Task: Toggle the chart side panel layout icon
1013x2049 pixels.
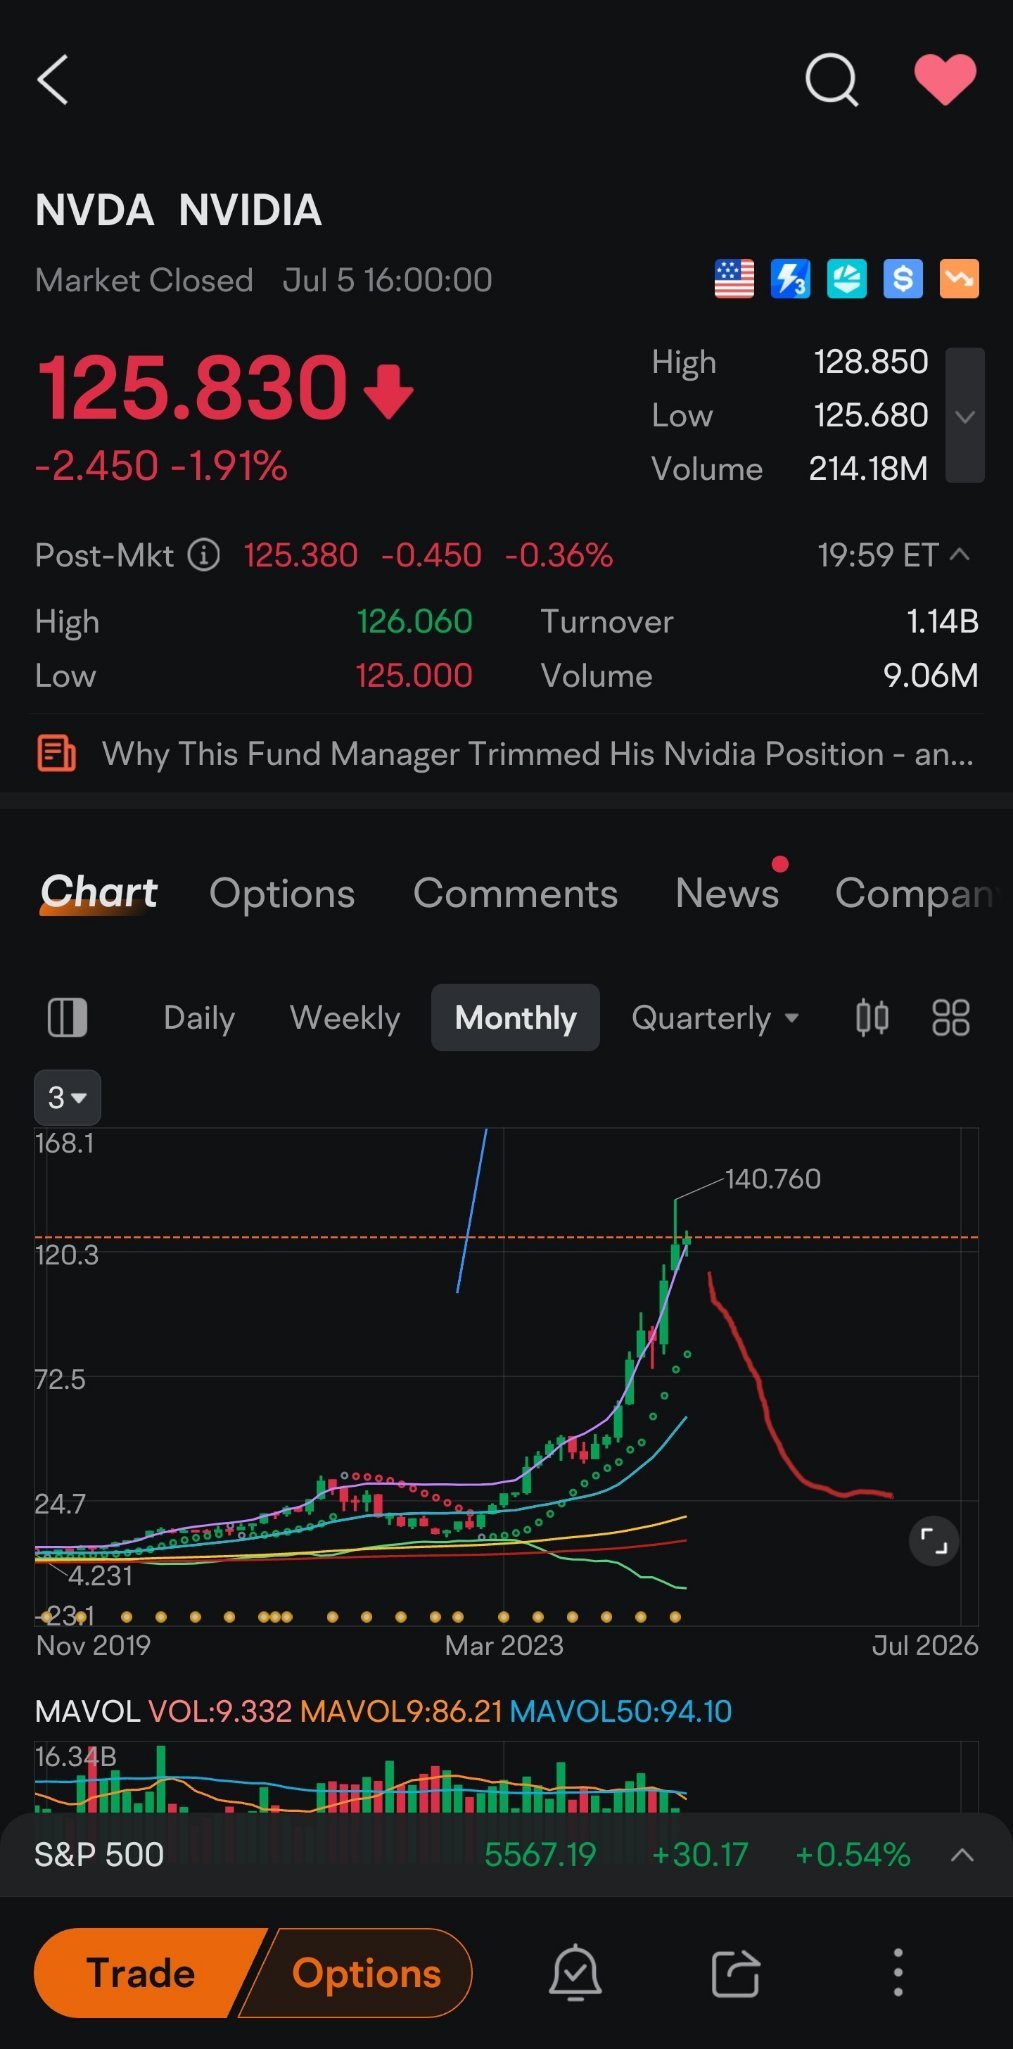Action: point(67,1018)
